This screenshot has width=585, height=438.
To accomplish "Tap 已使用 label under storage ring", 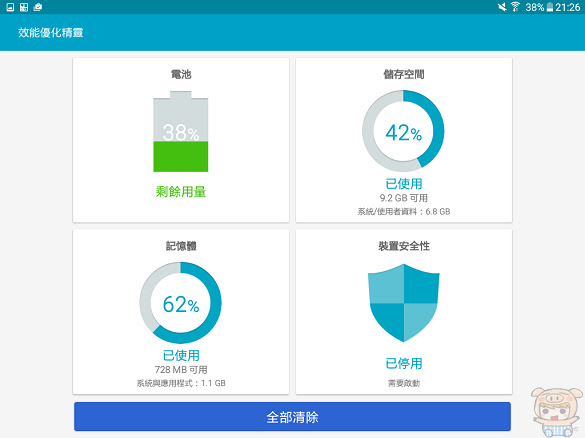I will [404, 184].
